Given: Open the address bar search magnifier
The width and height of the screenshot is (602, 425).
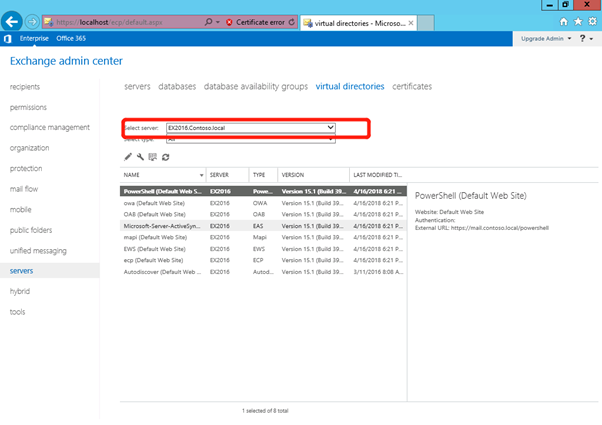Looking at the screenshot, I should click(x=208, y=22).
